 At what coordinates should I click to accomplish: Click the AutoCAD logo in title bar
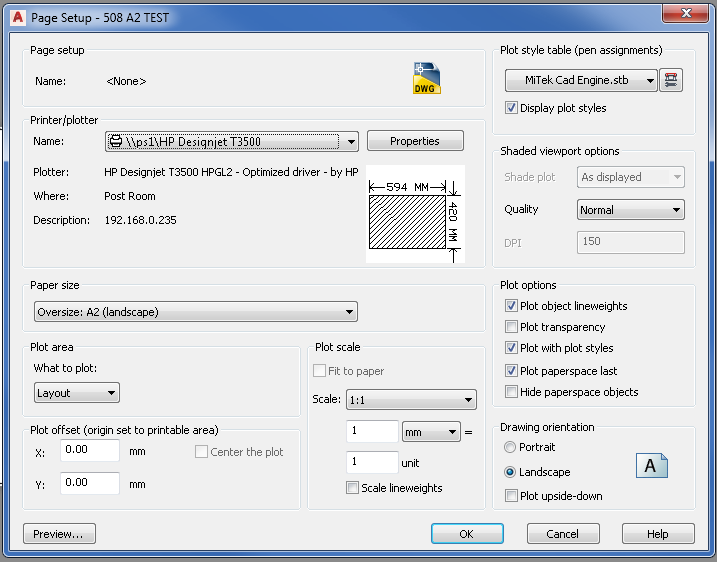click(18, 18)
